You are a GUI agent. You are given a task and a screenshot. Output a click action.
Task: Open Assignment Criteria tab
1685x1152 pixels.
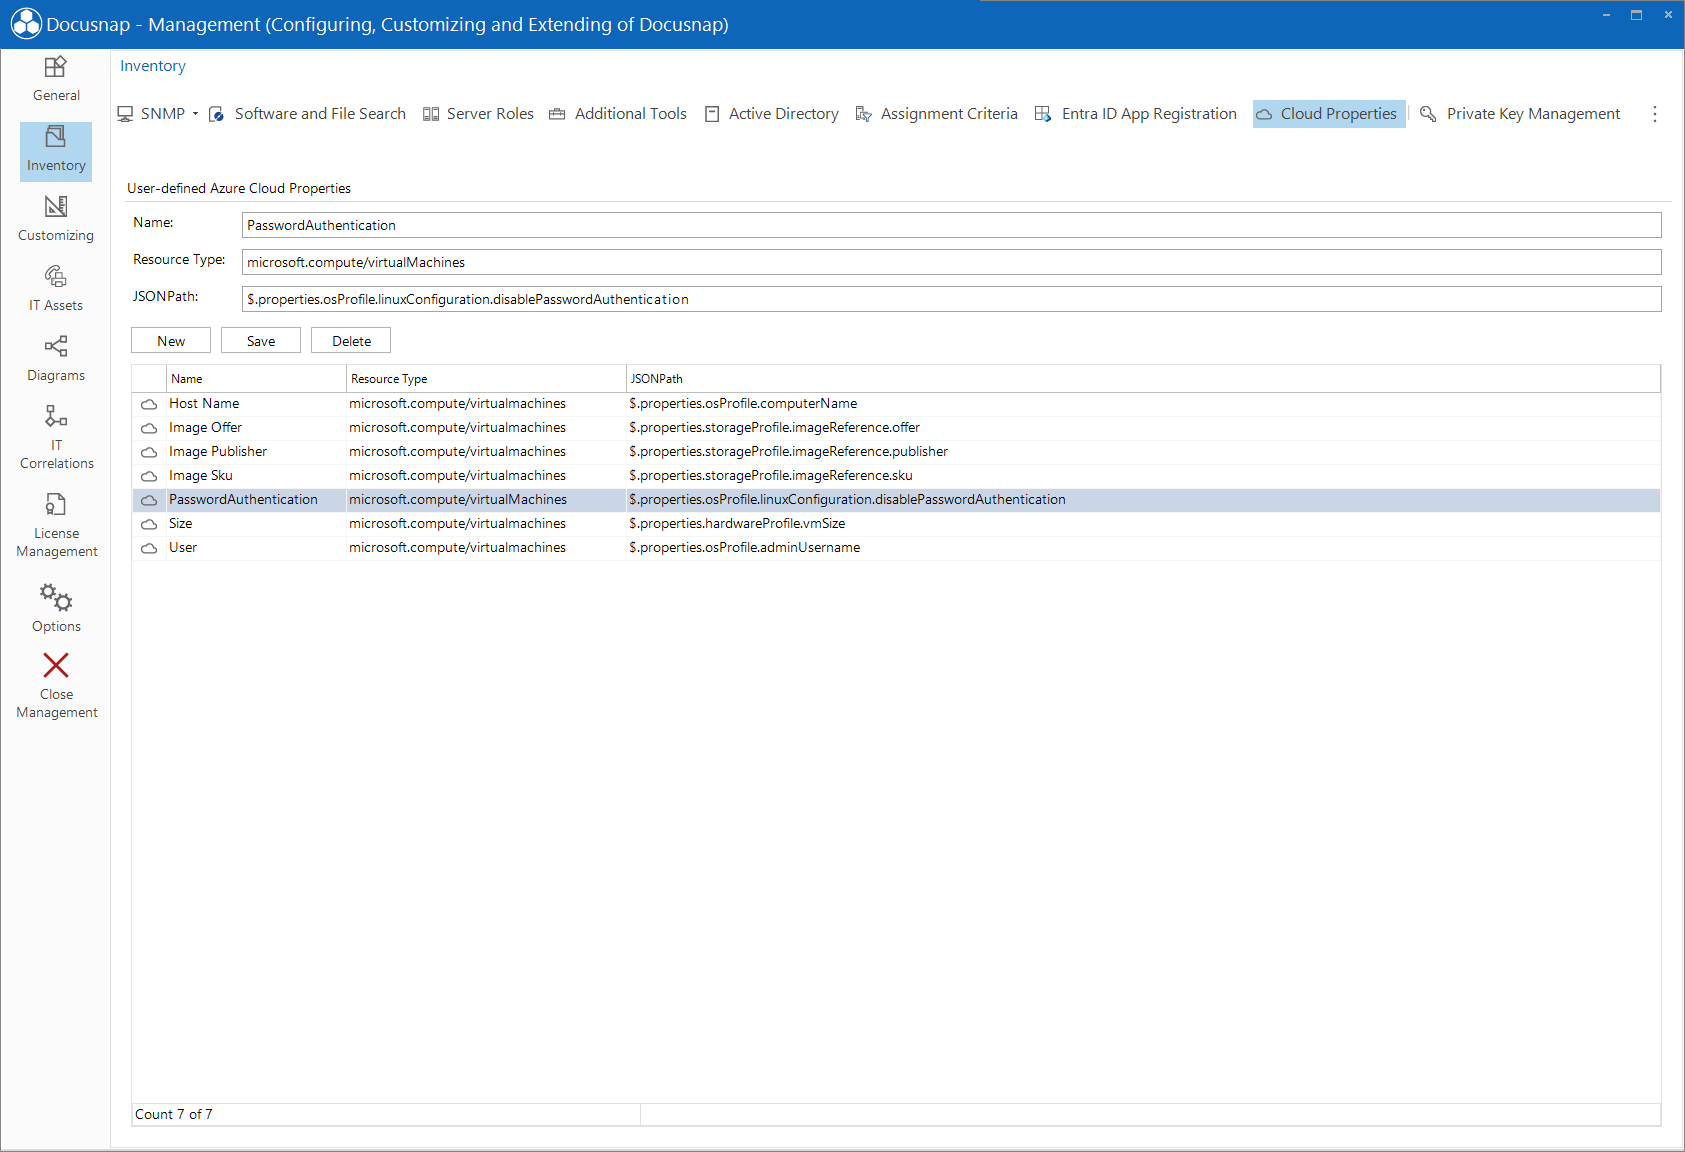[936, 114]
